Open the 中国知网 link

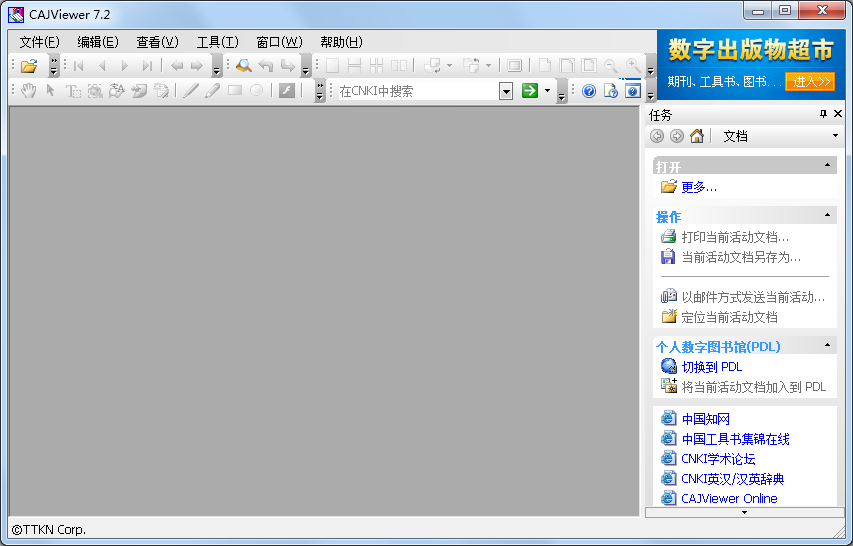(705, 419)
